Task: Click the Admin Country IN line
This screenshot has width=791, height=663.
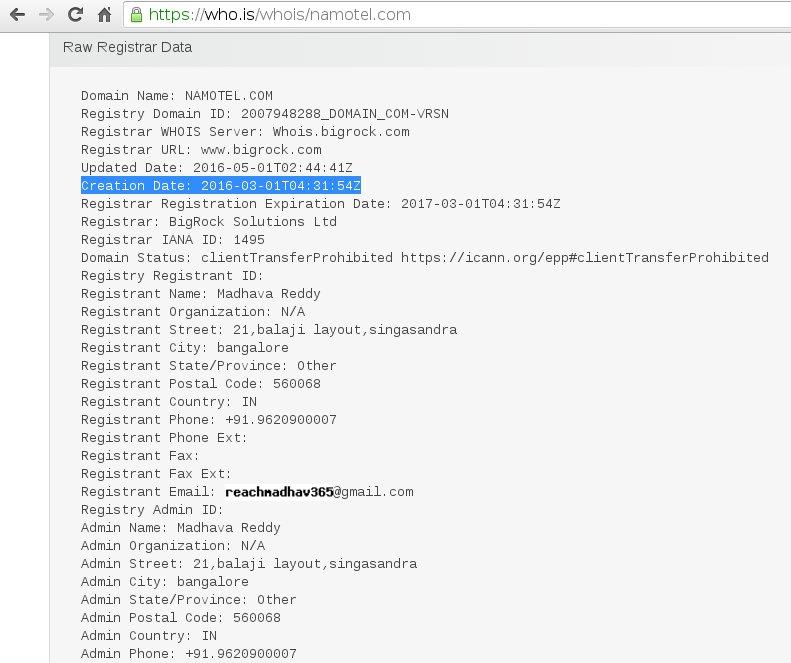Action: tap(149, 636)
